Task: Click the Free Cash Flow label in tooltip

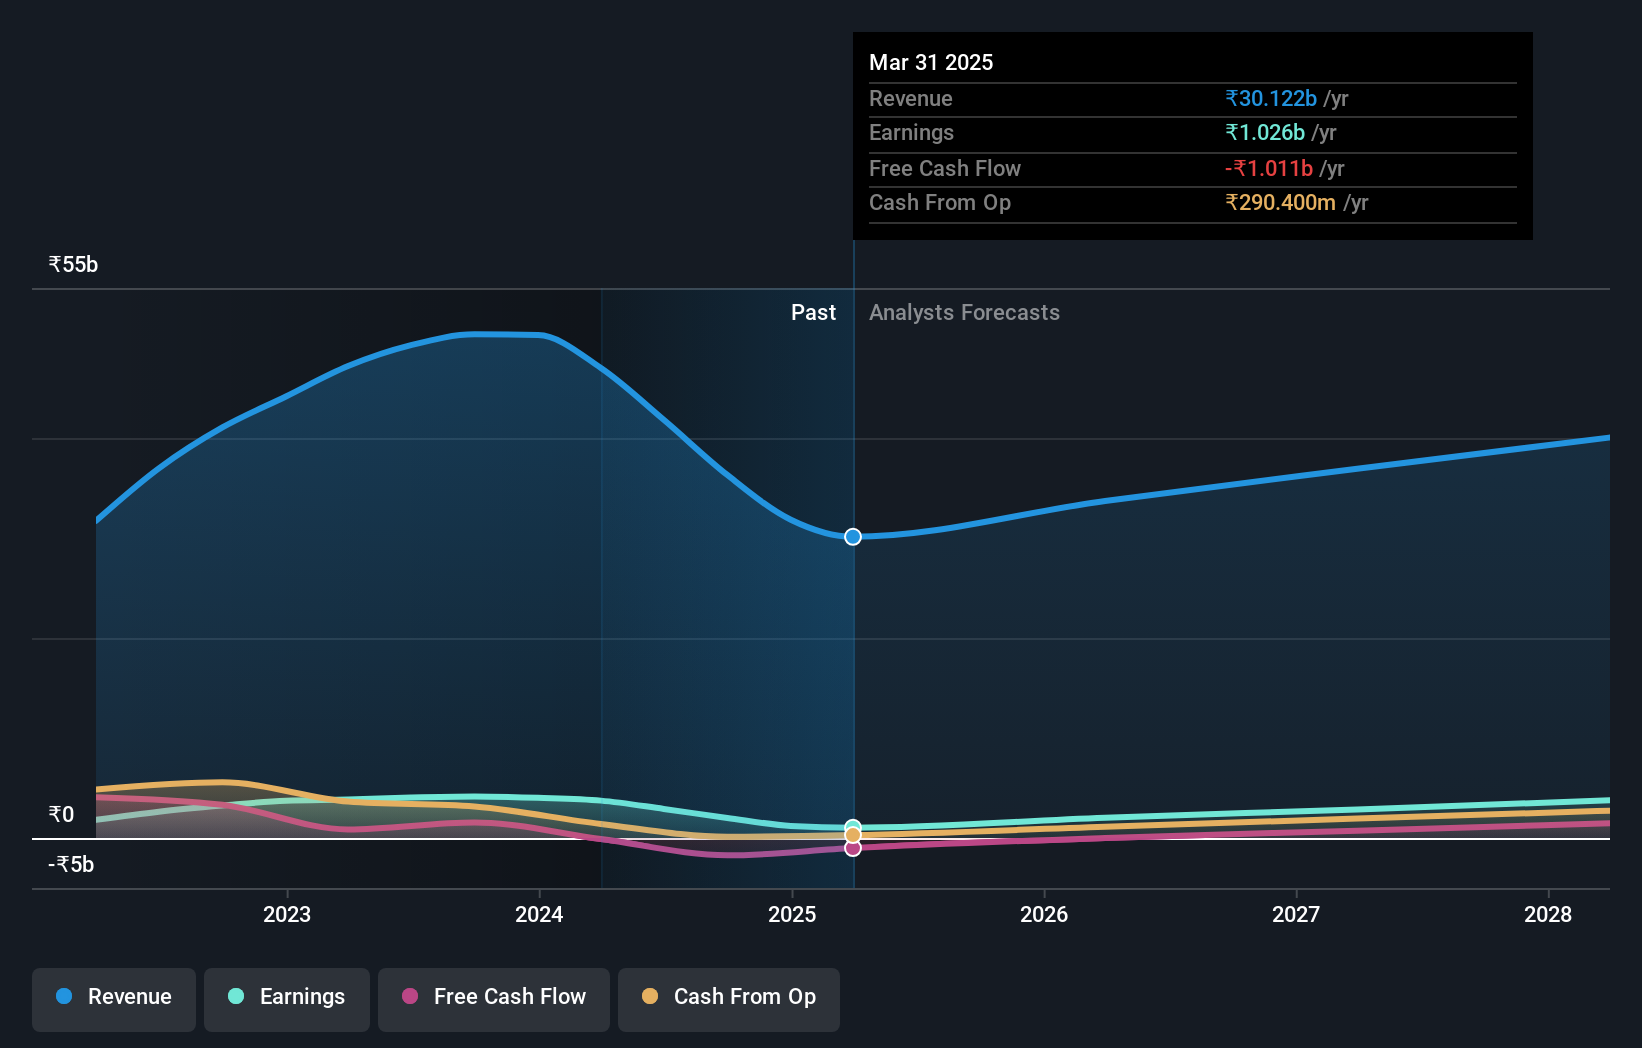Action: 945,168
